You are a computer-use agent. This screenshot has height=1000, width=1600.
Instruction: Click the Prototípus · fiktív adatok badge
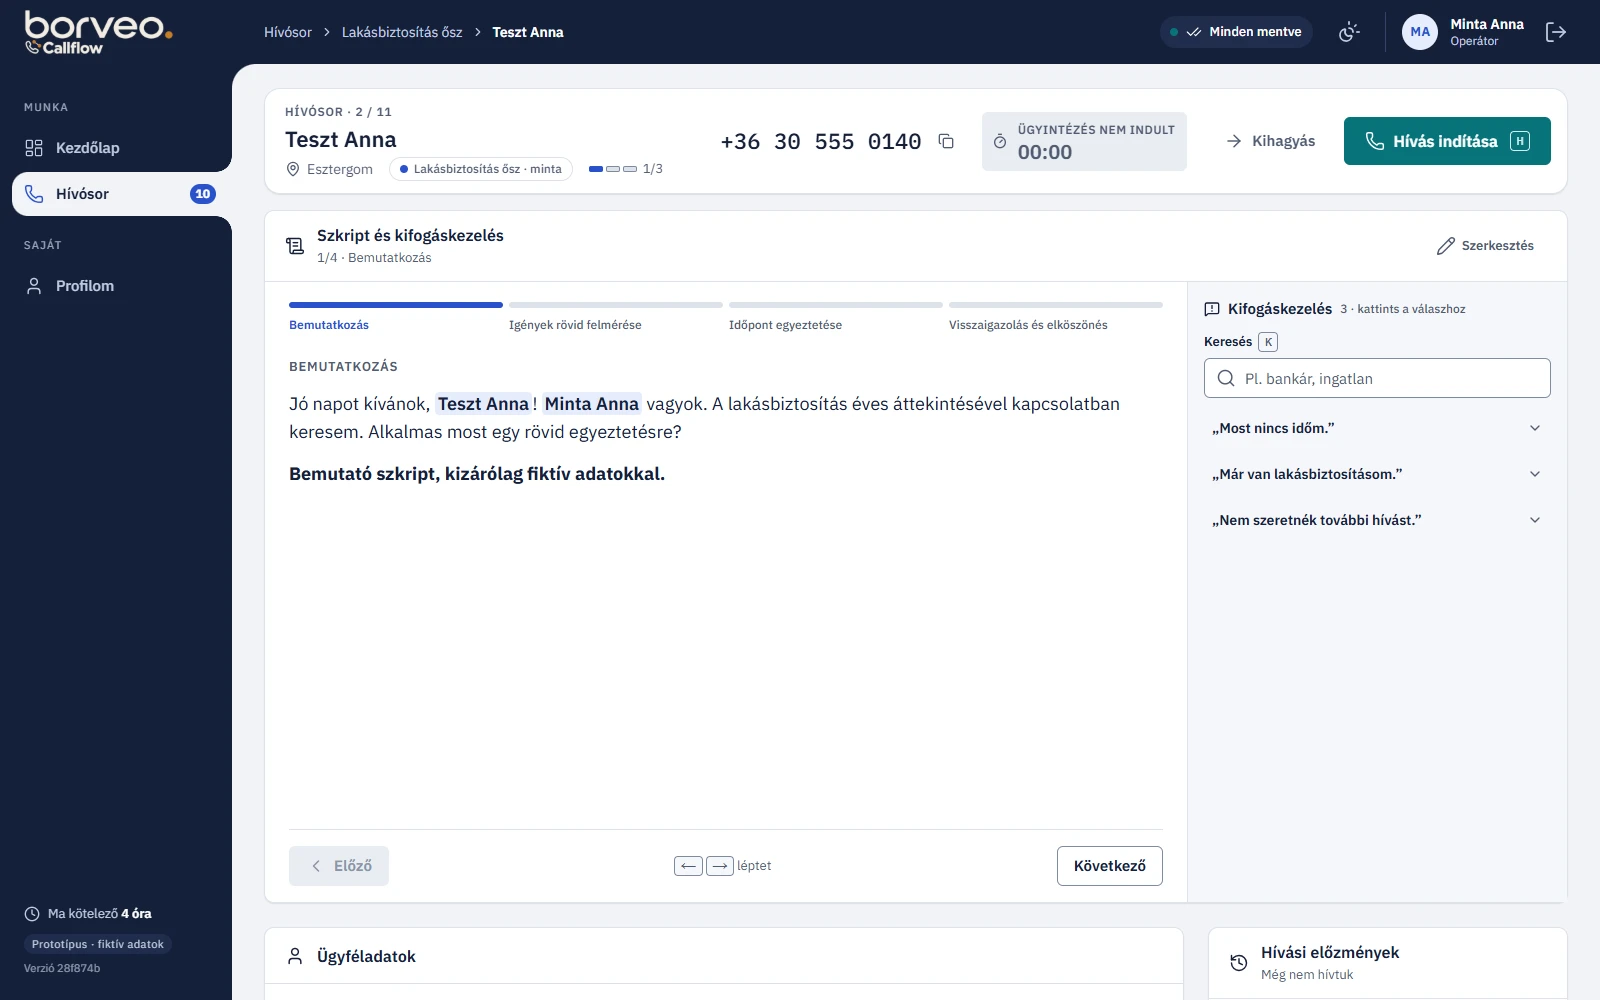point(98,944)
